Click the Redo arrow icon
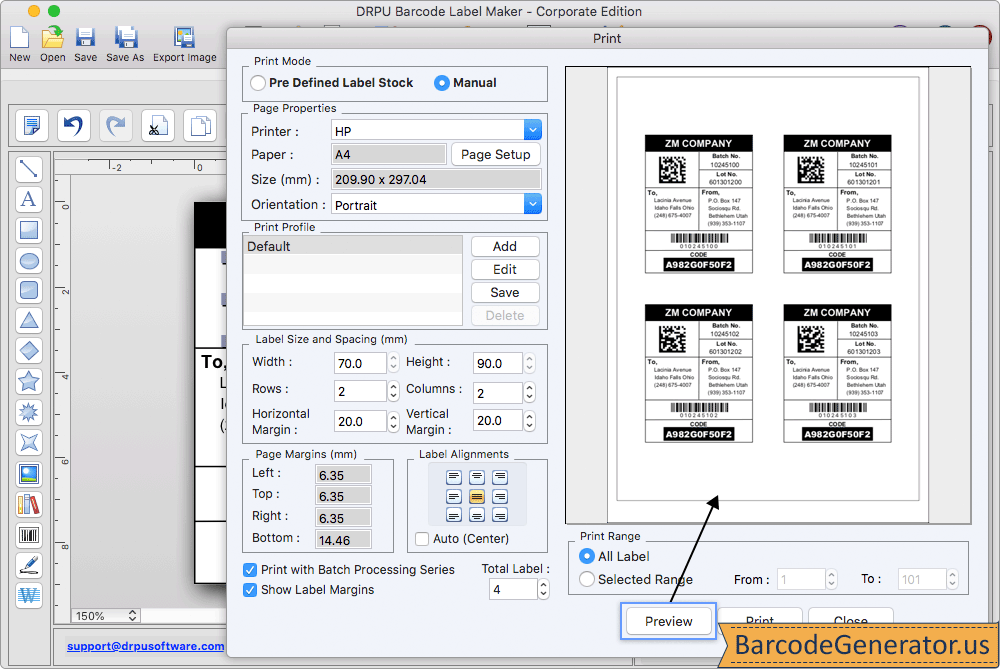Screen dimensions: 1000x669 pos(115,126)
